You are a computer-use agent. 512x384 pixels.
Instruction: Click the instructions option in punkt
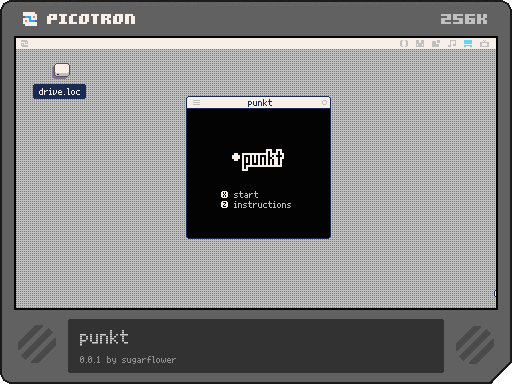[x=262, y=205]
